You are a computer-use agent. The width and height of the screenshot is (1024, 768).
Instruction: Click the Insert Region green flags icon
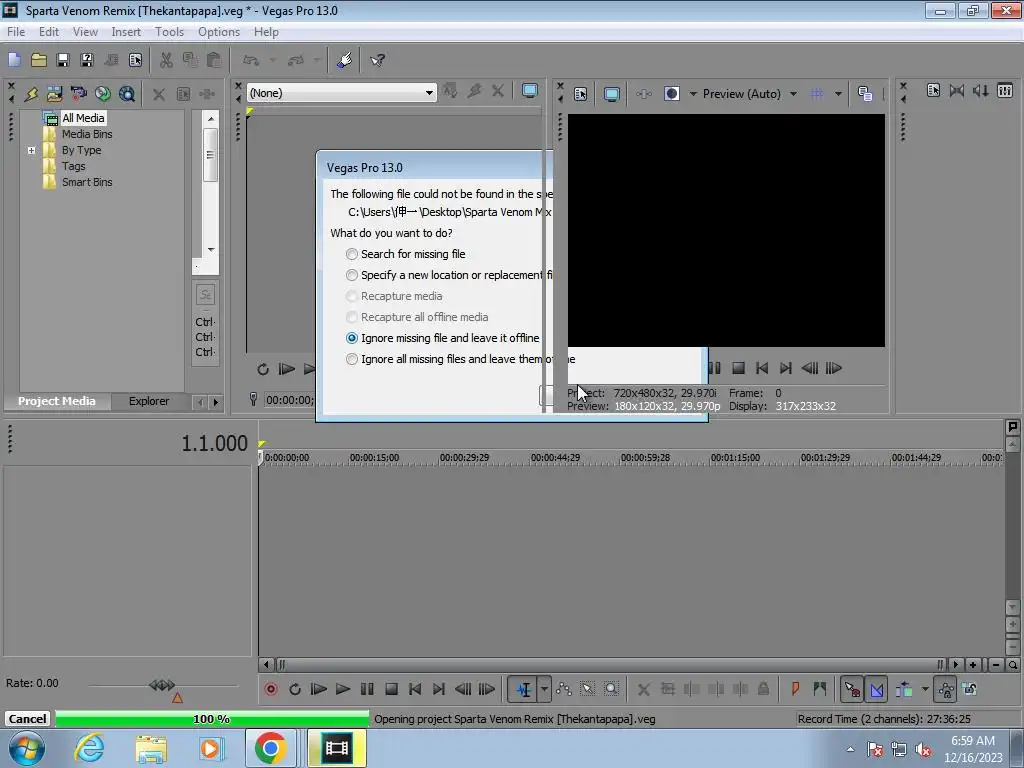tap(820, 689)
